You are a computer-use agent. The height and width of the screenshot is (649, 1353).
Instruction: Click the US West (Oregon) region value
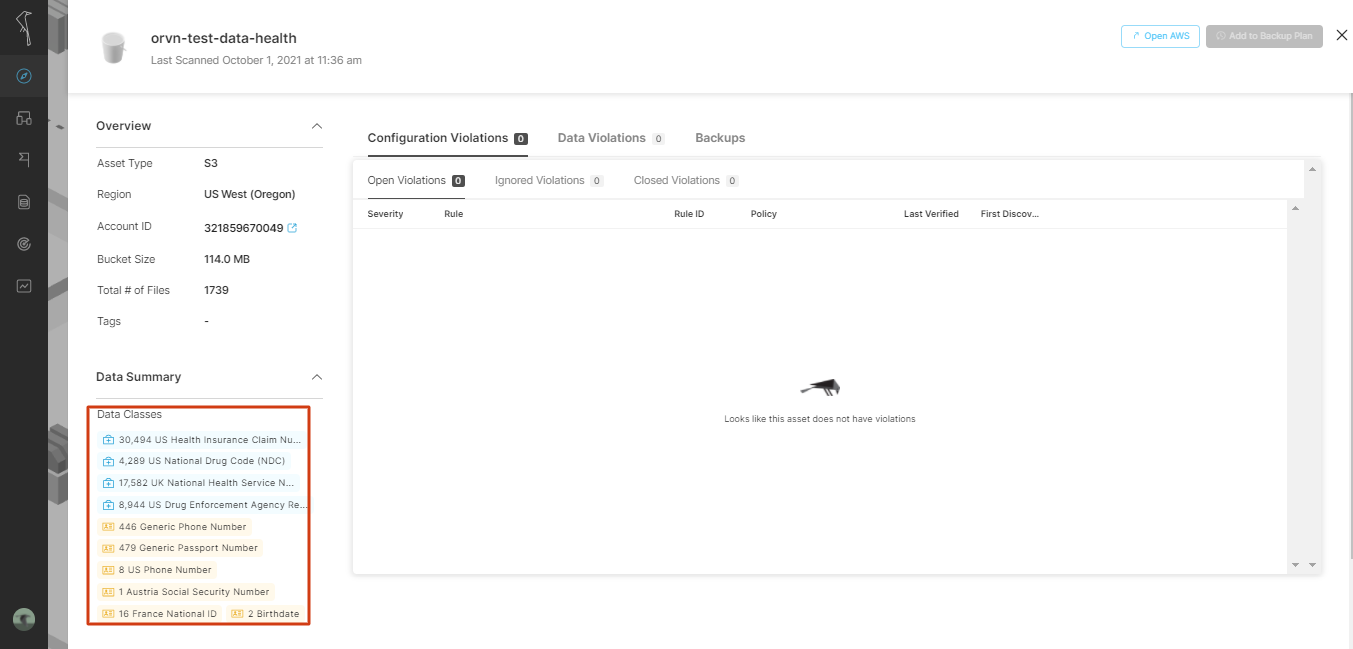[x=250, y=194]
